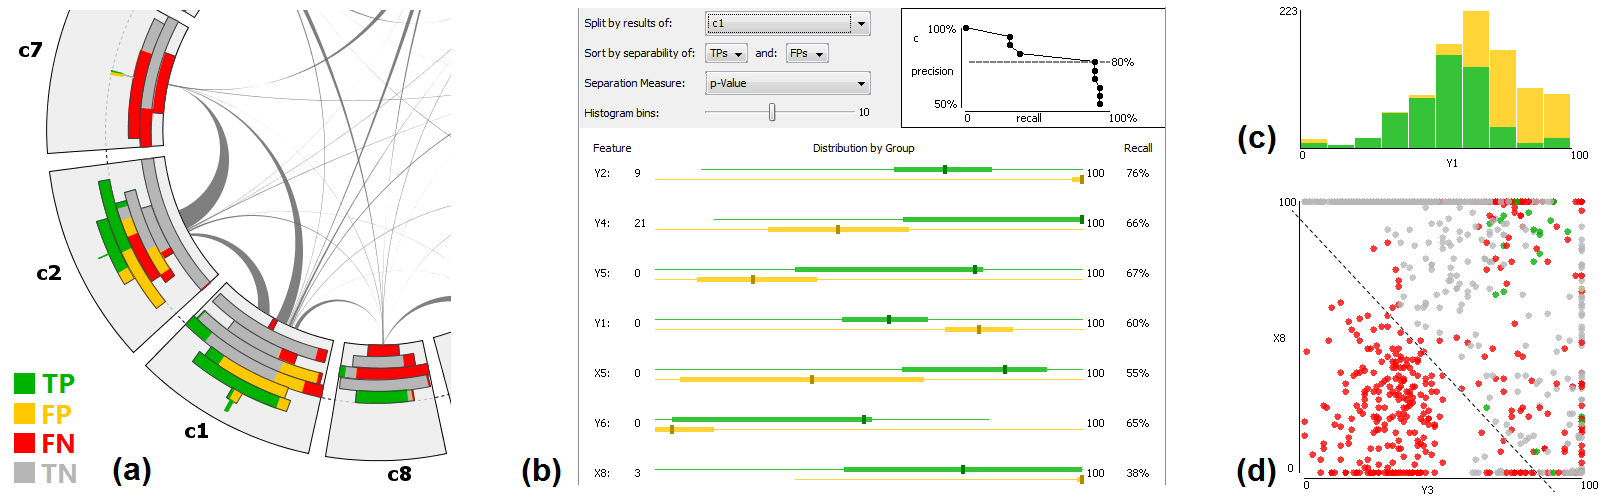Click the 80% threshold label in precision-recall plot

(x=1122, y=62)
